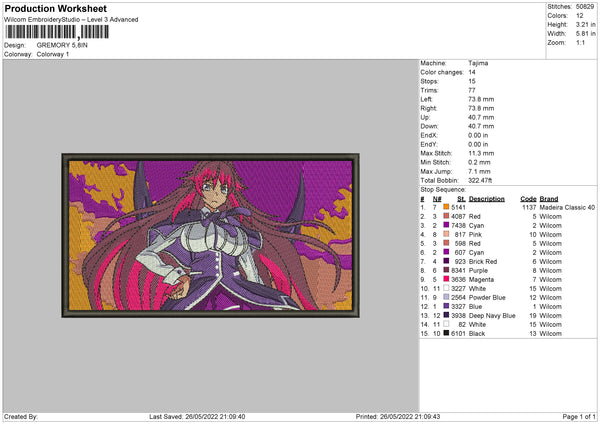
Task: Click the Code column header
Action: pos(528,199)
